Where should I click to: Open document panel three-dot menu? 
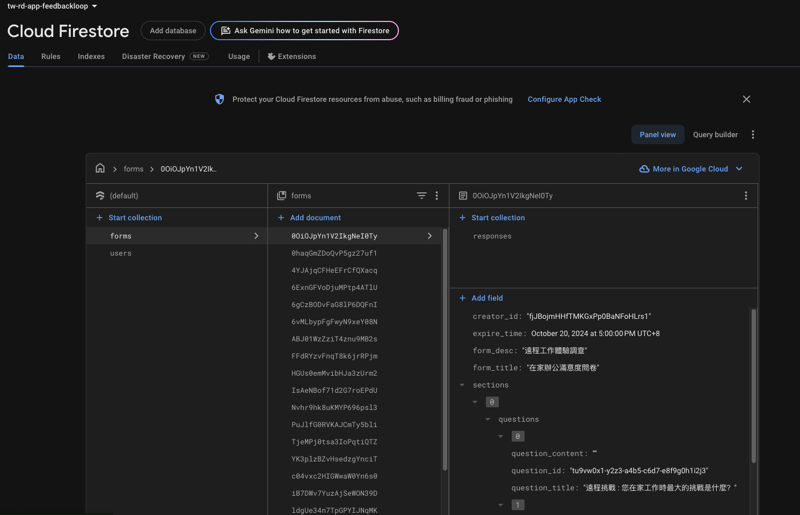point(745,196)
